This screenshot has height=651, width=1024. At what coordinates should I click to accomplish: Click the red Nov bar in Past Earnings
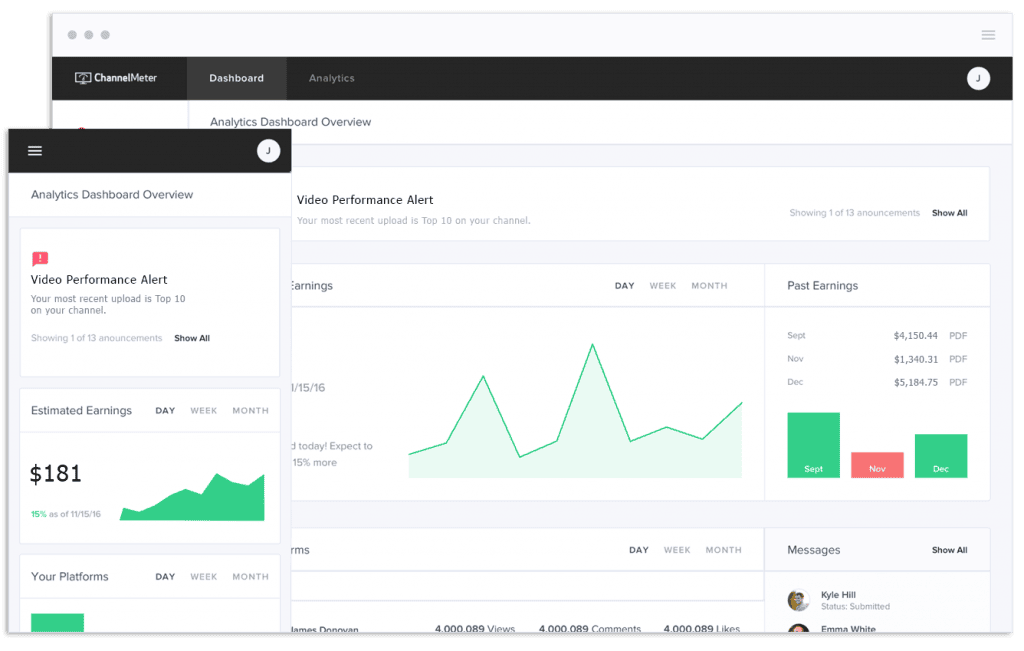point(877,465)
